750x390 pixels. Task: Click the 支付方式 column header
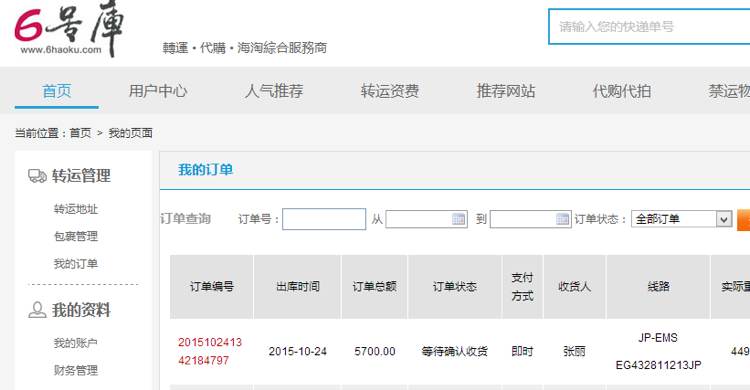[522, 287]
